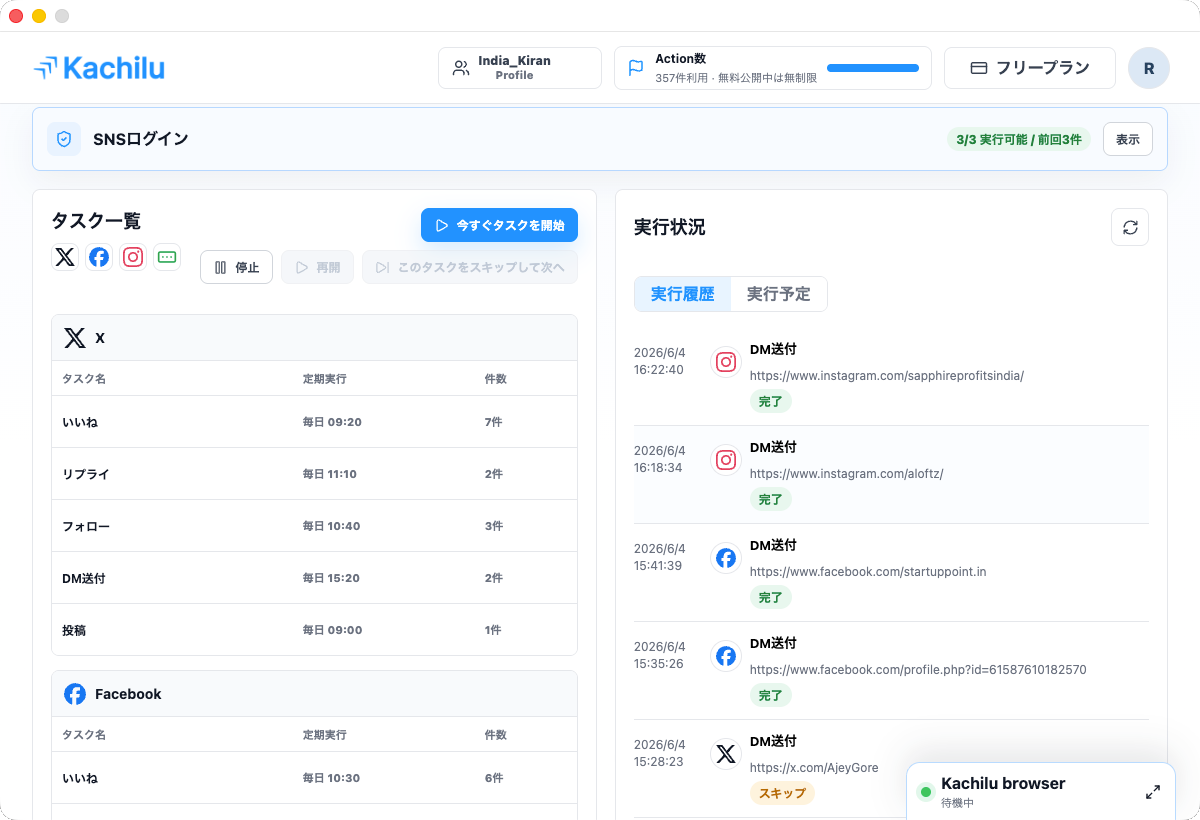Click the タスク名 column header in Facebook table
Image resolution: width=1200 pixels, height=820 pixels.
[x=84, y=735]
